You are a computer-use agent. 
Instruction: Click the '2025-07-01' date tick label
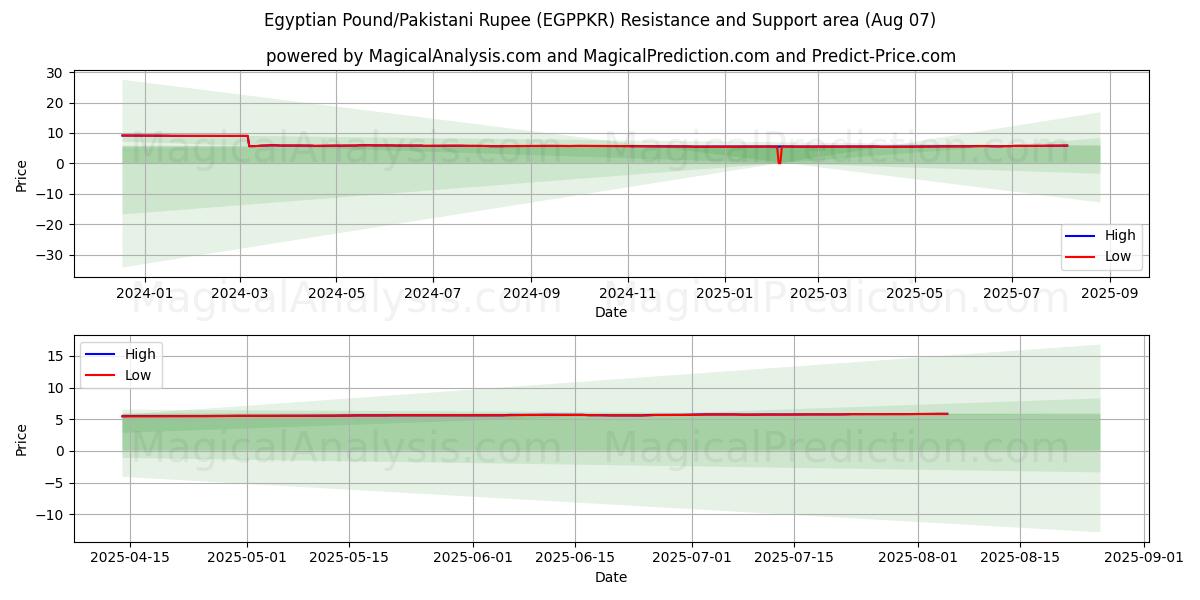point(692,559)
